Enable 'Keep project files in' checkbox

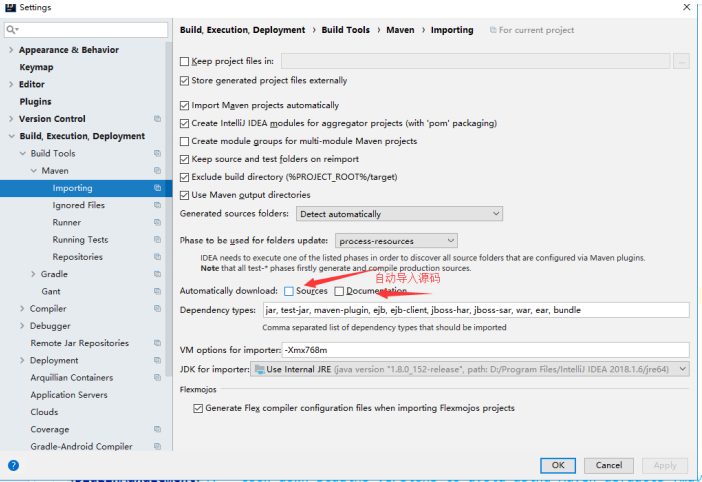pos(184,61)
